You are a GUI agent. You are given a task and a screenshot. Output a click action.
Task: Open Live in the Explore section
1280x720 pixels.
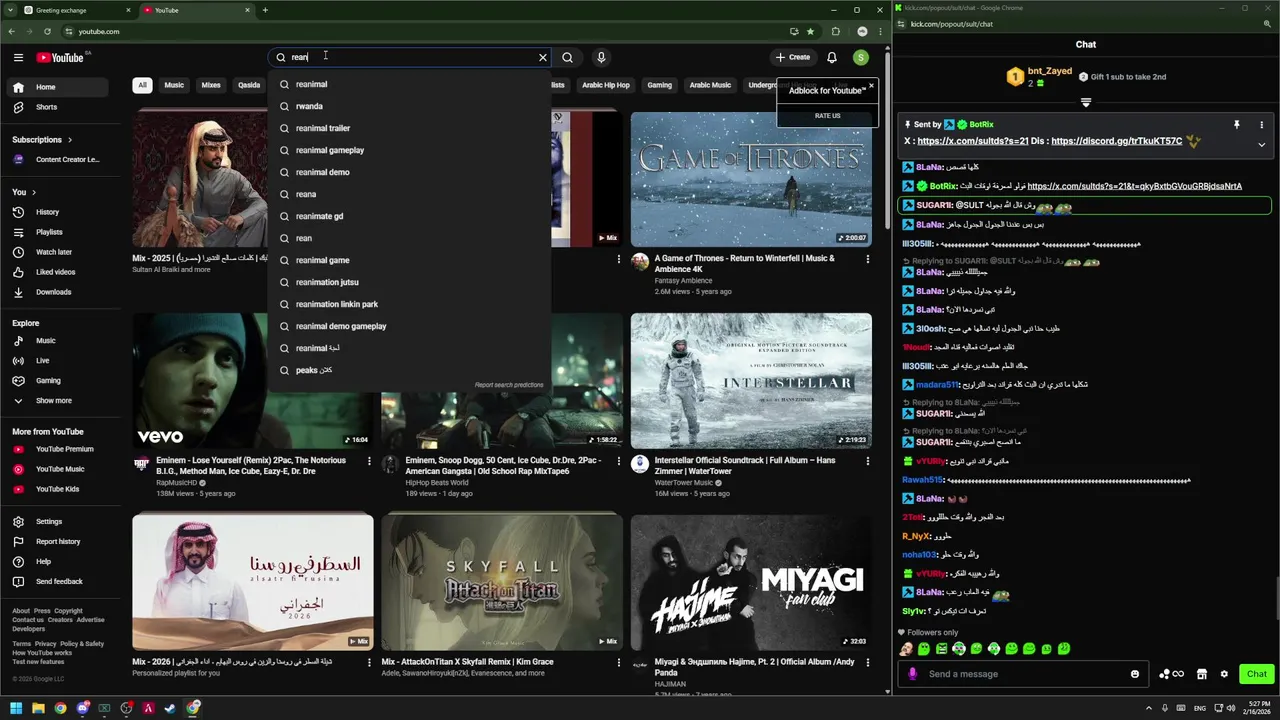(x=42, y=361)
